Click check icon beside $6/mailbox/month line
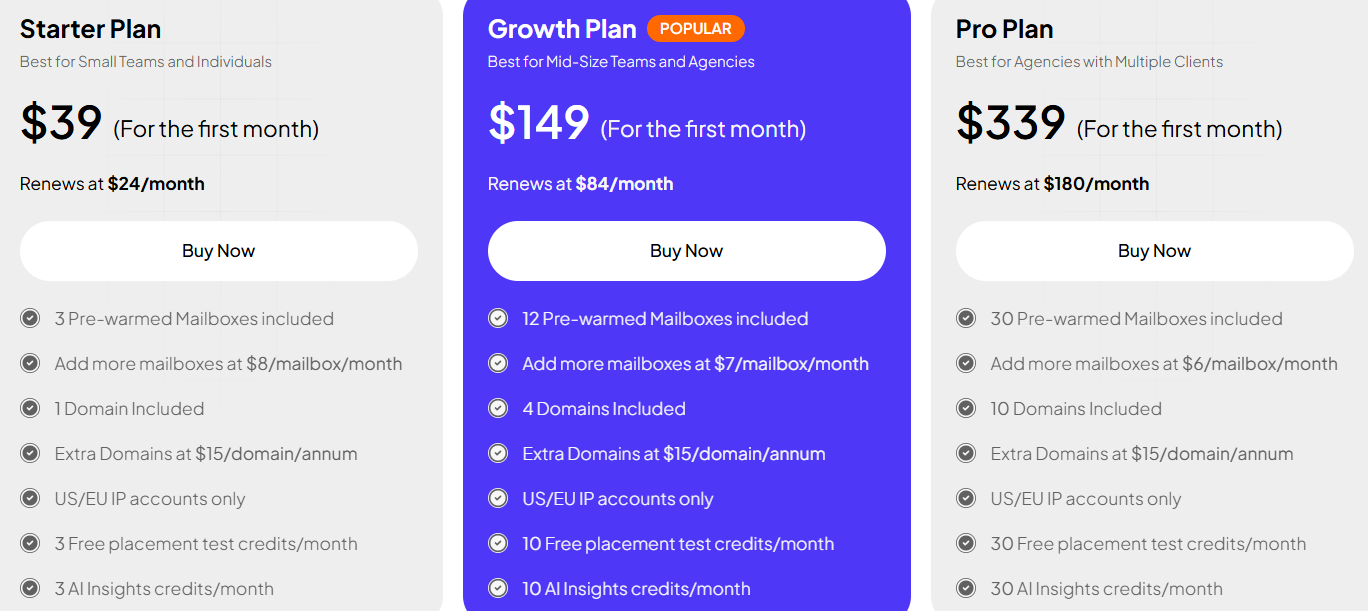Viewport: 1368px width, 611px height. click(966, 363)
